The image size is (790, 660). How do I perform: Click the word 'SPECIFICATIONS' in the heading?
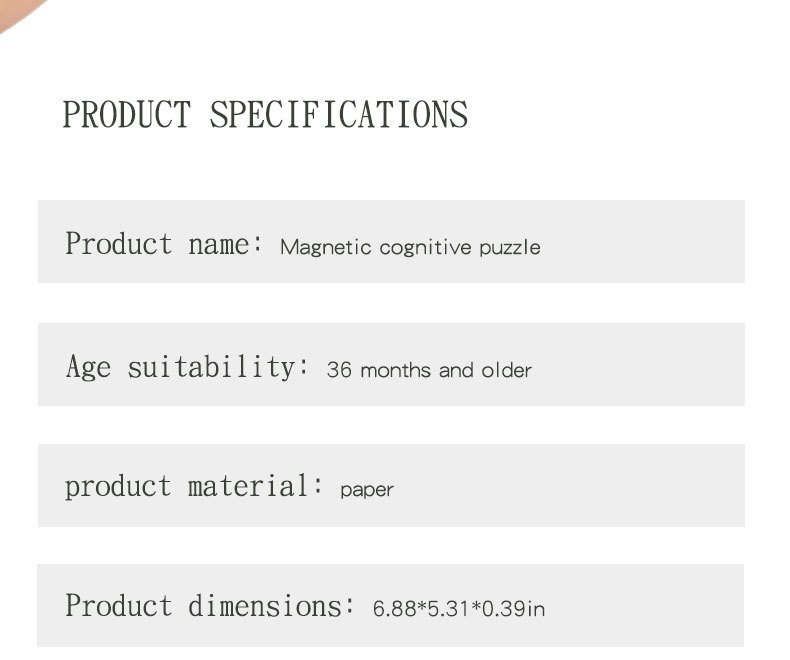[x=339, y=115]
